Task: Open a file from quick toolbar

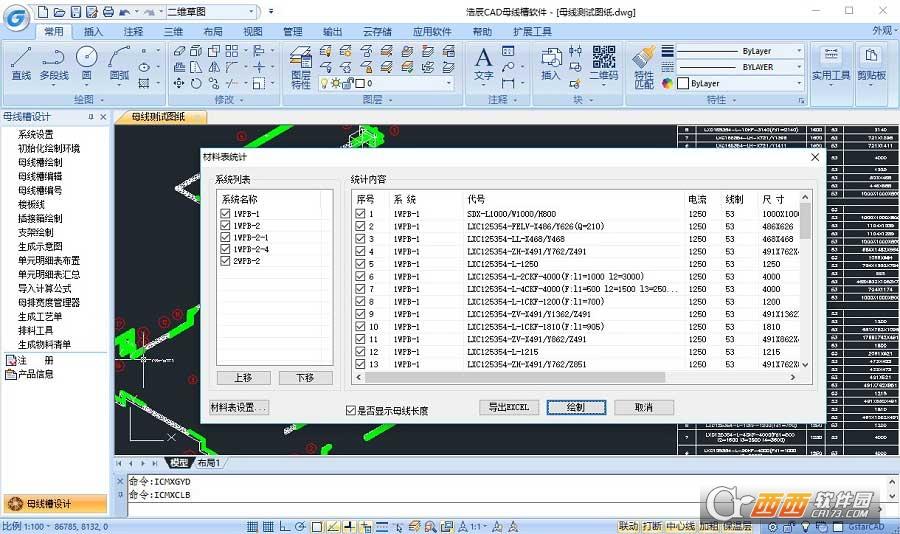Action: click(x=59, y=11)
